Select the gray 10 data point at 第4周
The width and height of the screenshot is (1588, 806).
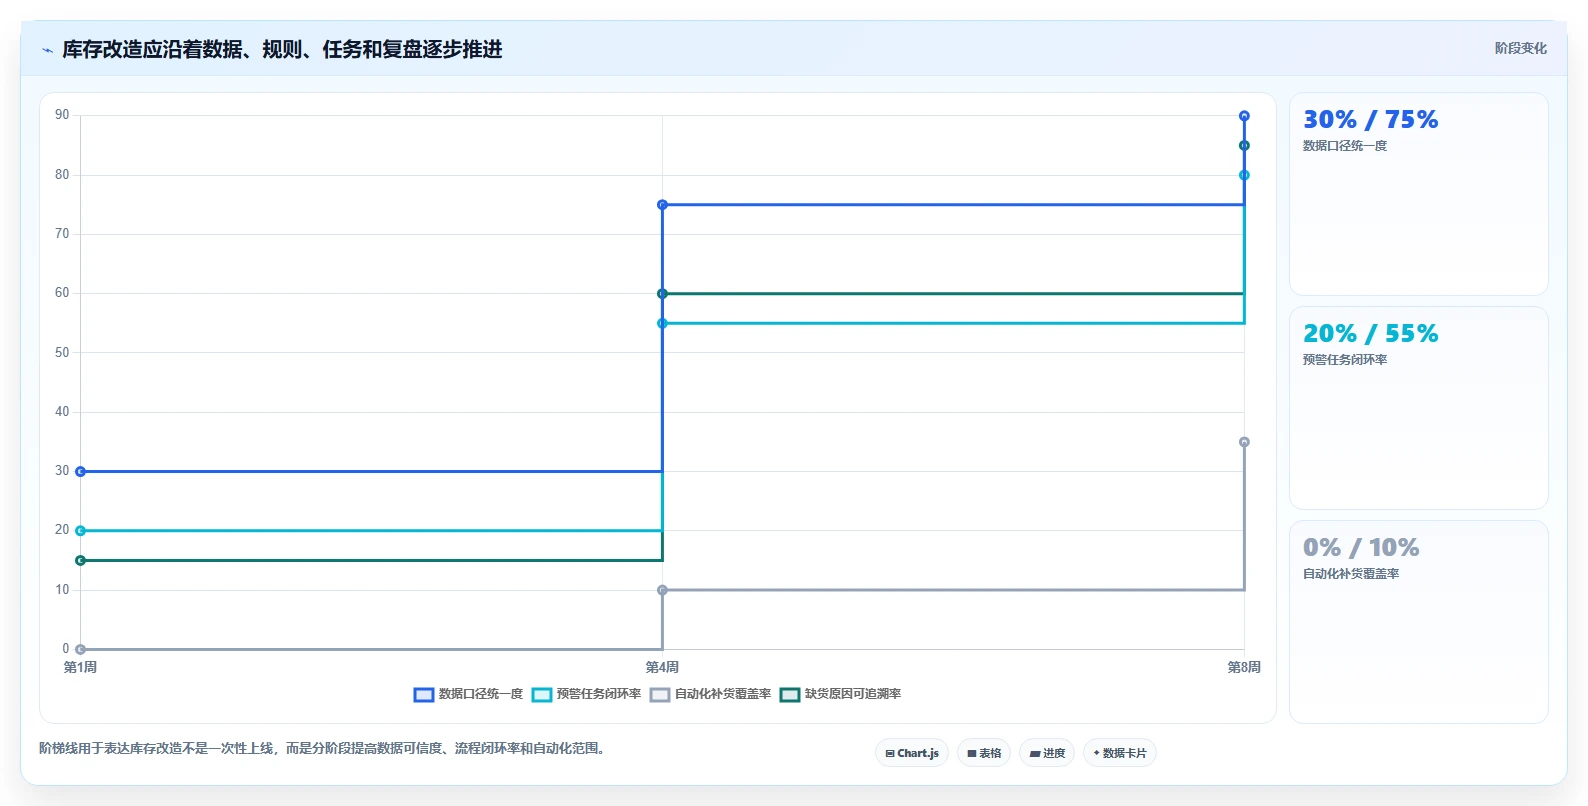click(662, 590)
